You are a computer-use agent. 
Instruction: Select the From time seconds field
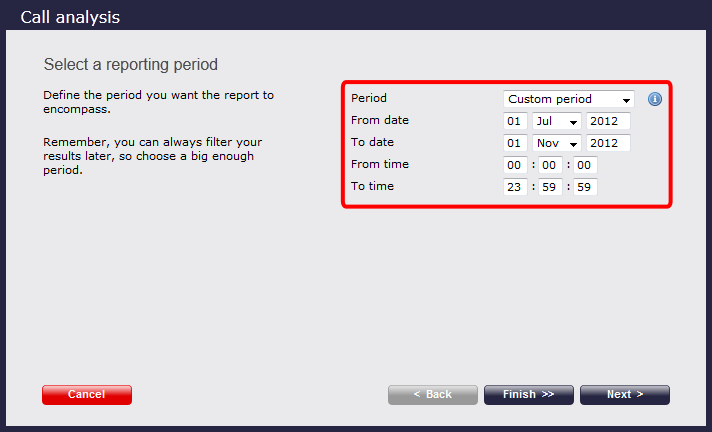point(585,165)
